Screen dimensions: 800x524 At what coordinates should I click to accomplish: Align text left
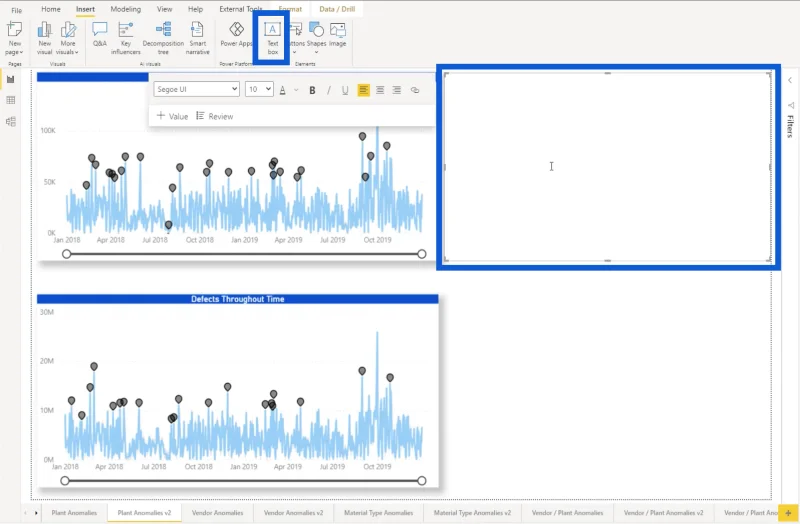[x=363, y=90]
